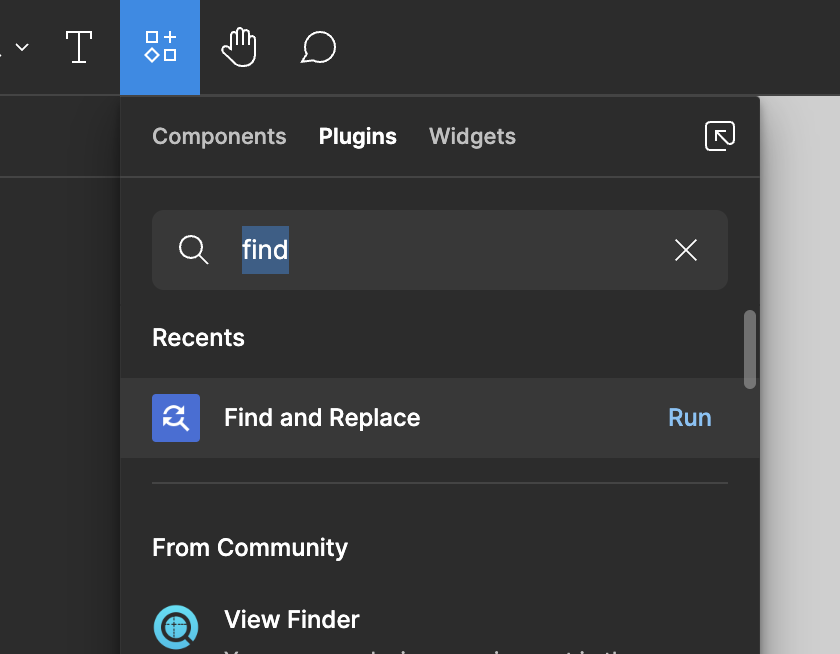Viewport: 840px width, 654px height.
Task: Toggle the Resources tool in toolbar
Action: click(160, 47)
